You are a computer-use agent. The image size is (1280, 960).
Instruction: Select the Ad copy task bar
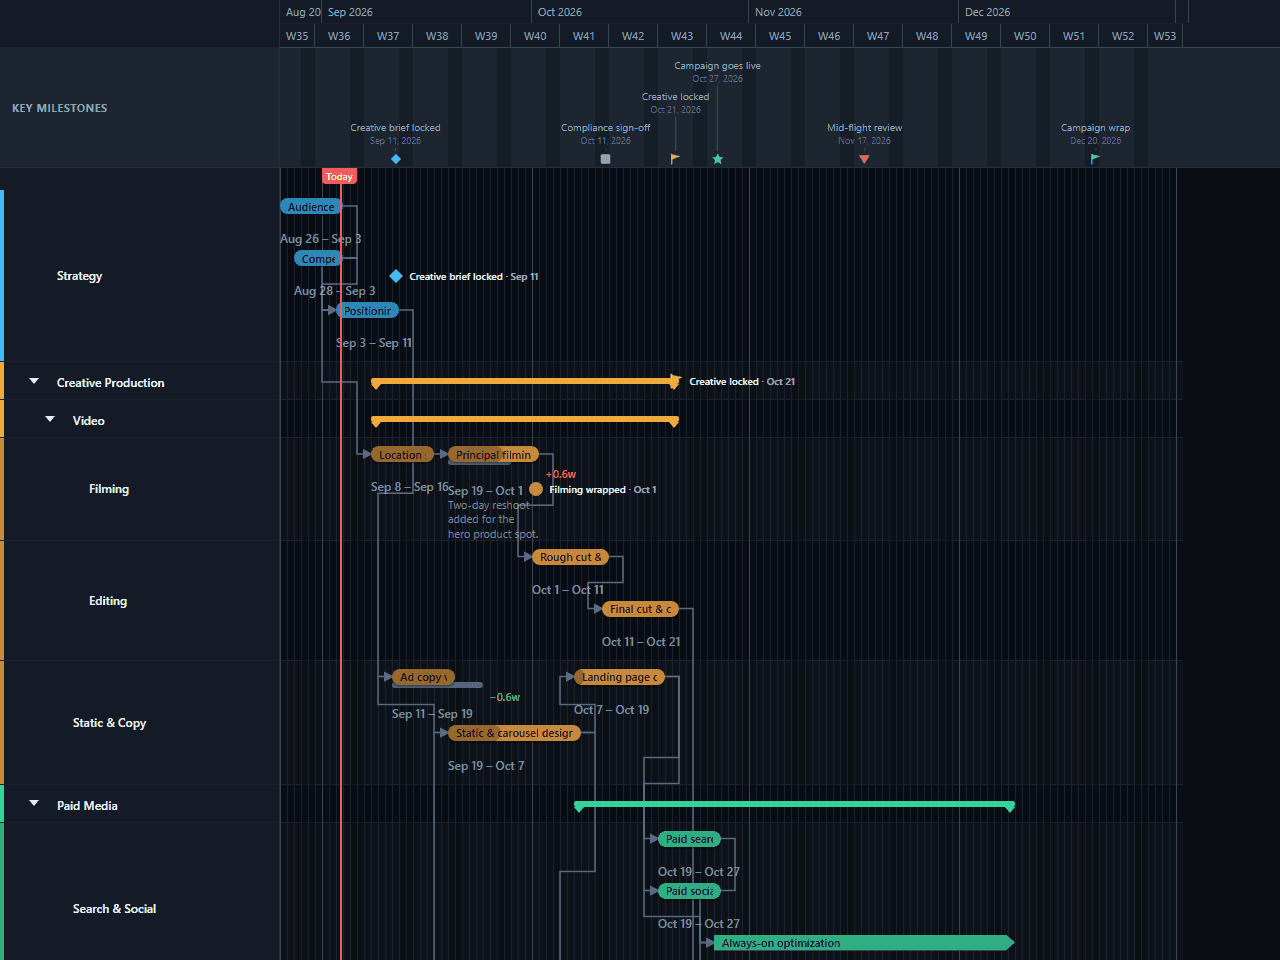[423, 677]
